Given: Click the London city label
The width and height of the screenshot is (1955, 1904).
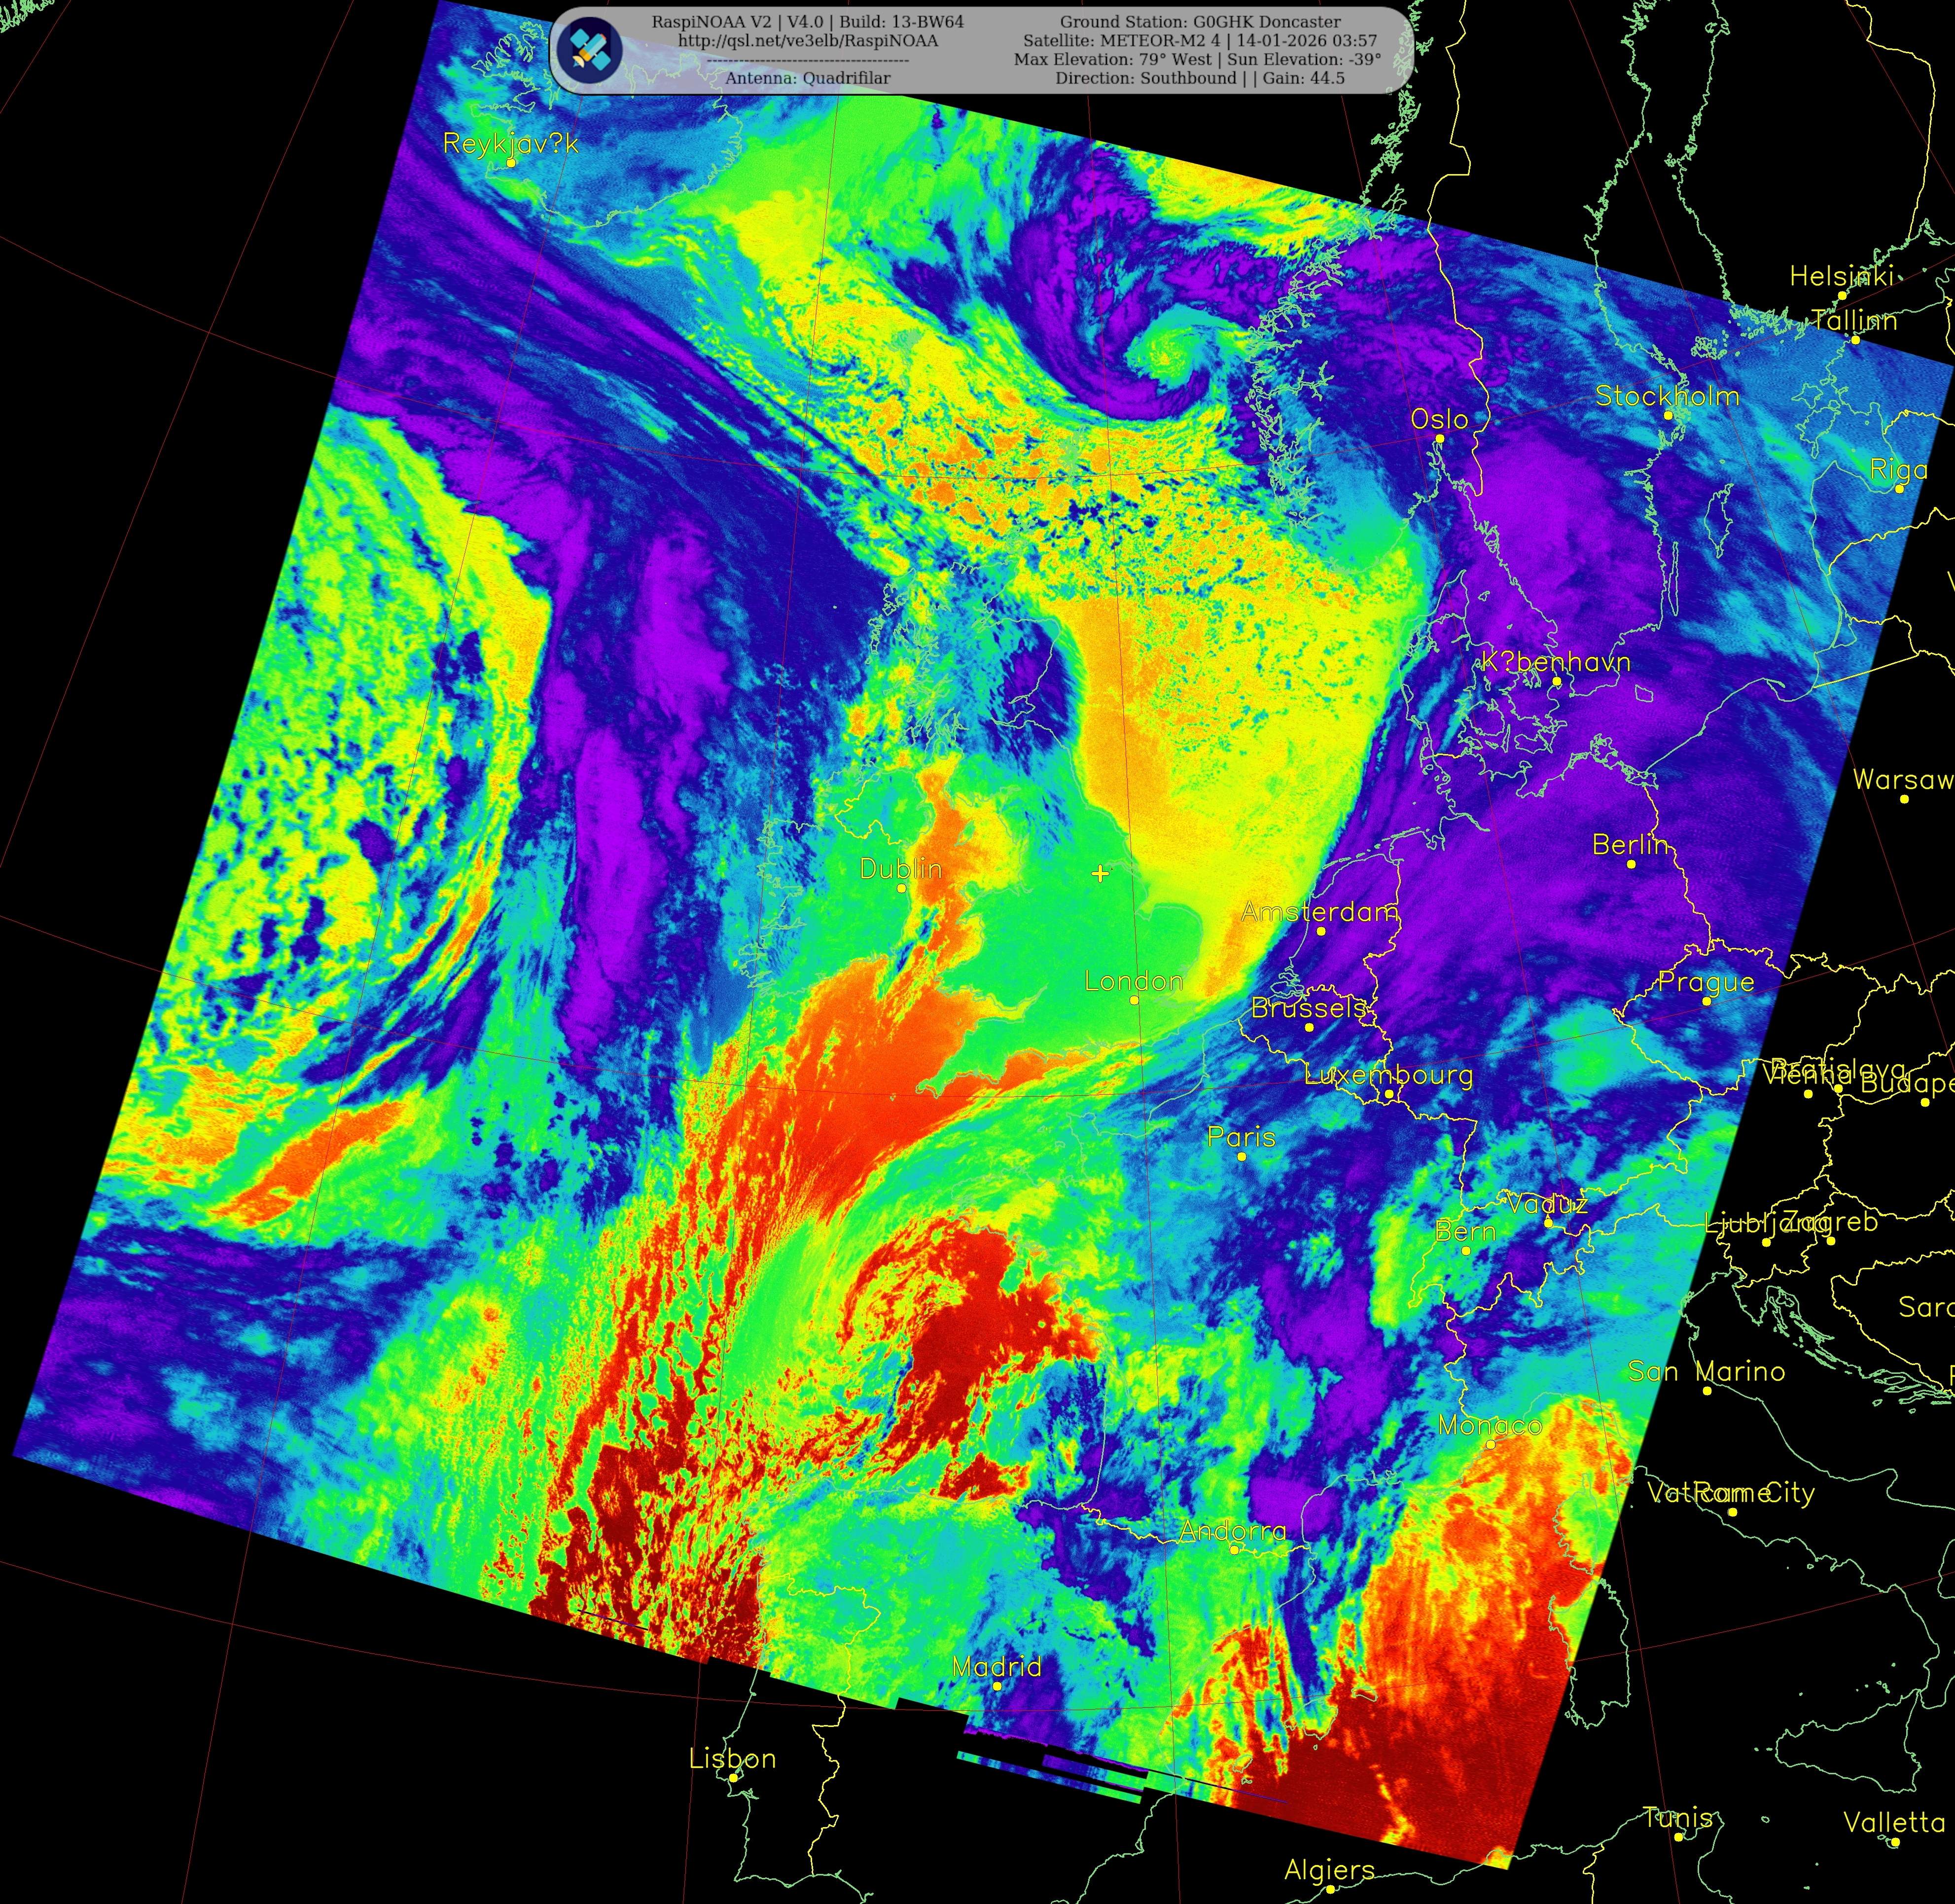Looking at the screenshot, I should tap(1133, 981).
